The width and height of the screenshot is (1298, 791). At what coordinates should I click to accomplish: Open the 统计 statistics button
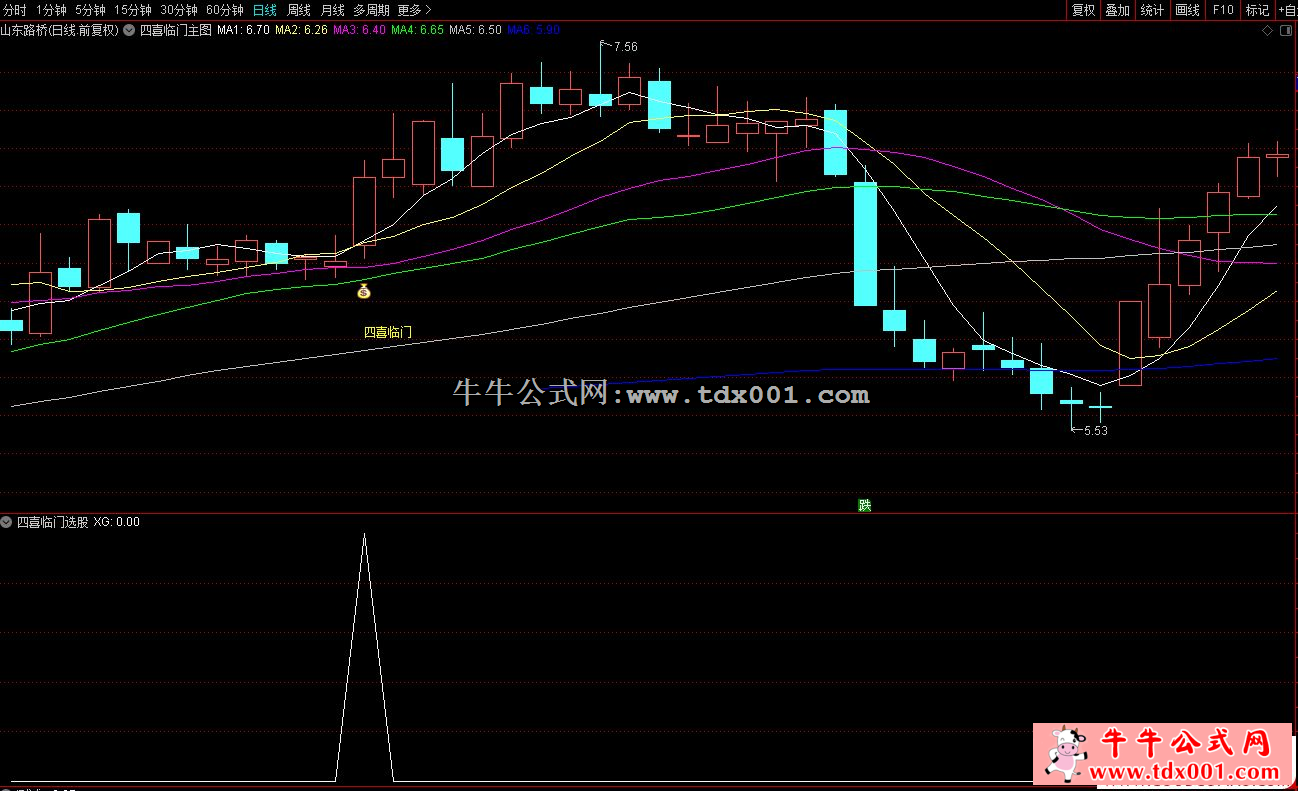tap(1152, 10)
